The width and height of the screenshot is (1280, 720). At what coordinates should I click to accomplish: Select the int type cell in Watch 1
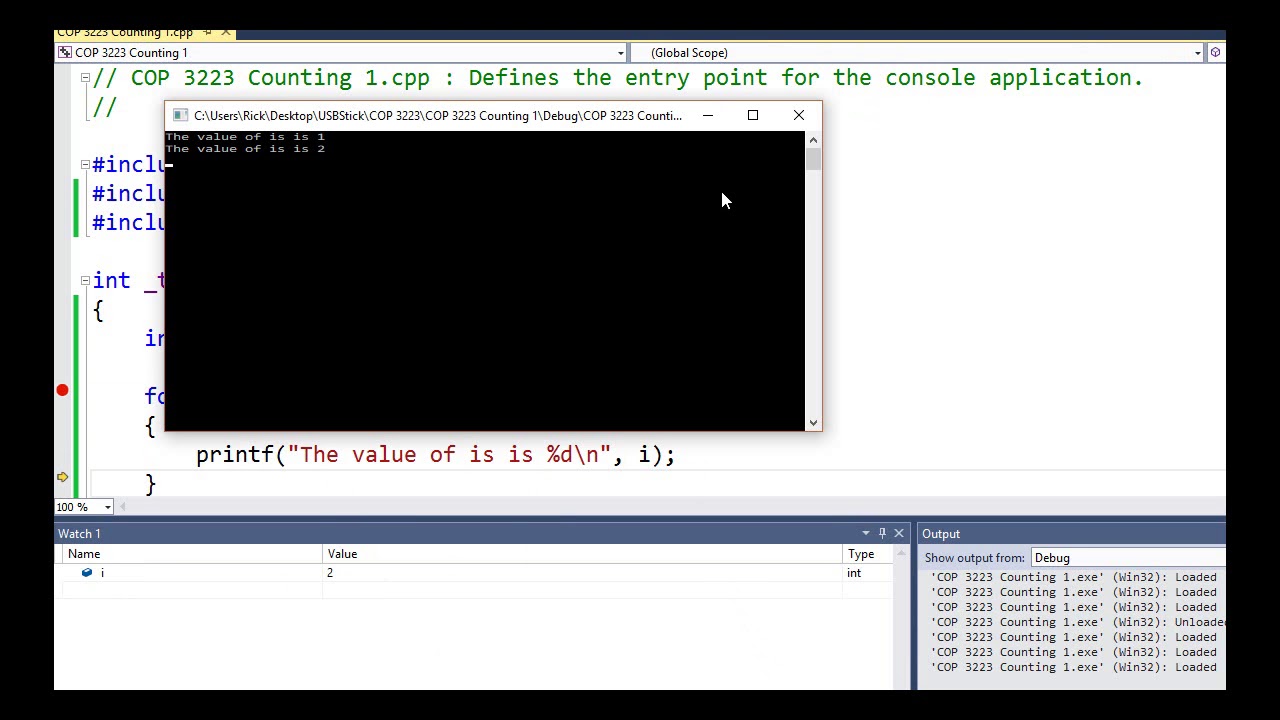point(868,573)
